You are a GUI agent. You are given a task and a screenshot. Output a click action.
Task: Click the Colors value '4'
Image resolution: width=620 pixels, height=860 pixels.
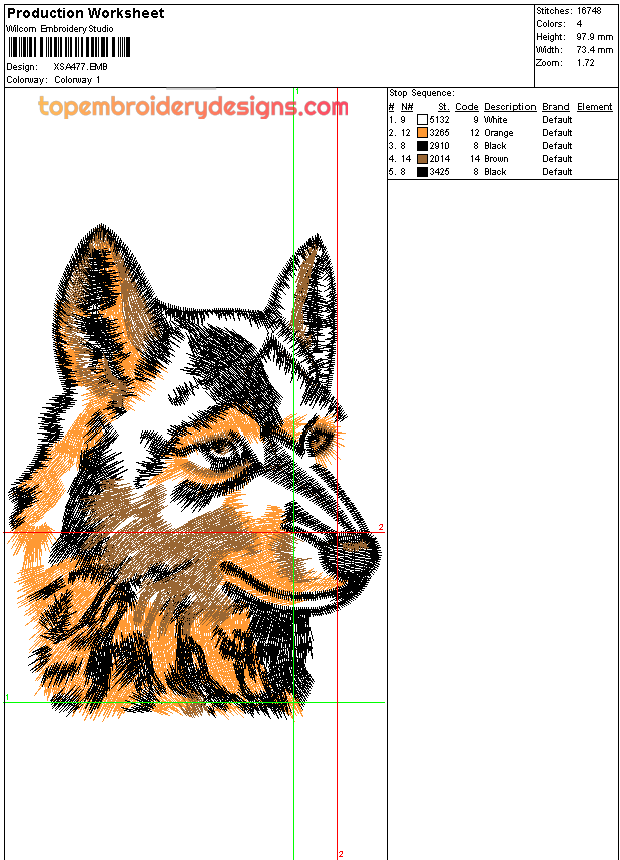click(579, 24)
